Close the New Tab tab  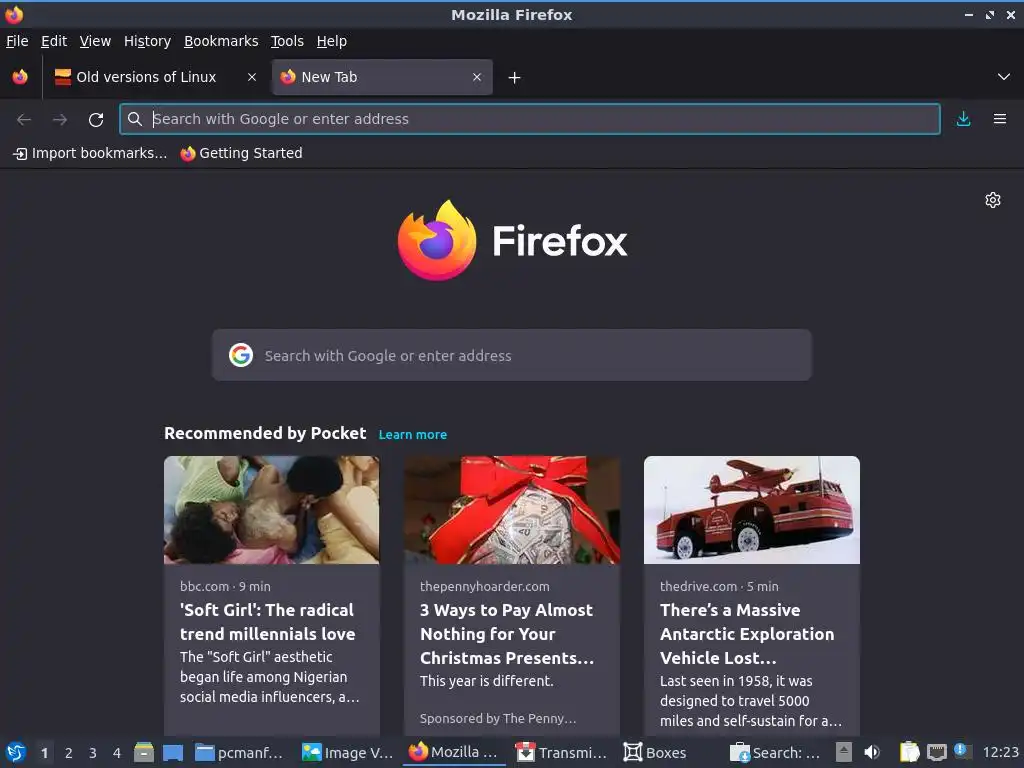477,77
